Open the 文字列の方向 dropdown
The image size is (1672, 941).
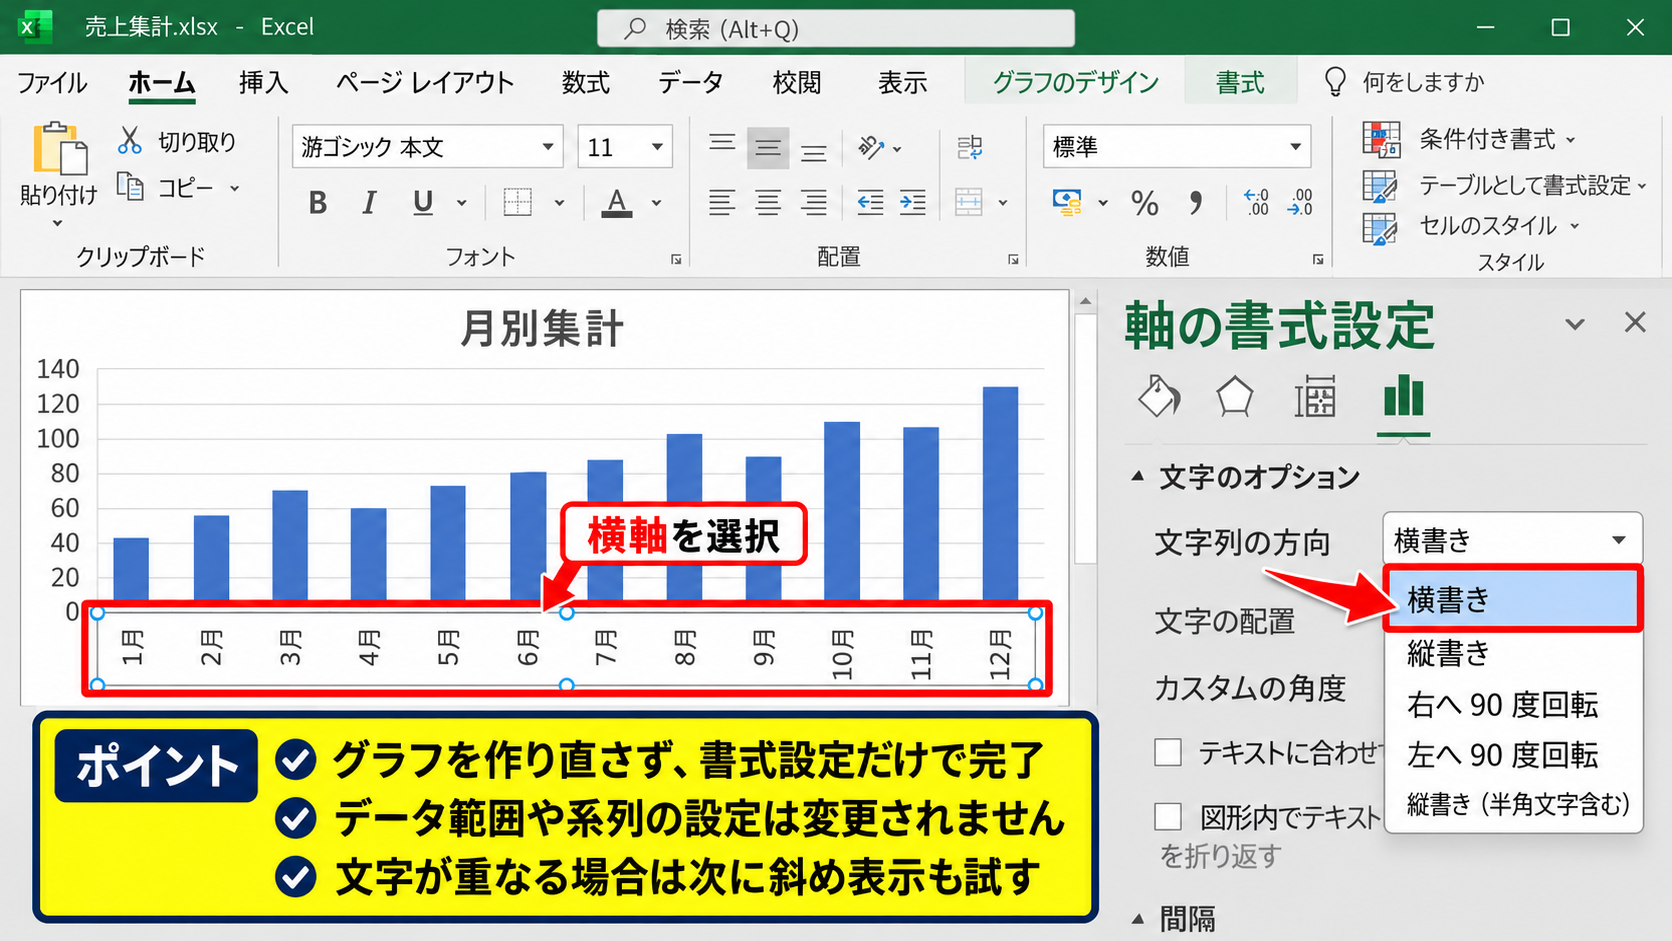click(1512, 540)
